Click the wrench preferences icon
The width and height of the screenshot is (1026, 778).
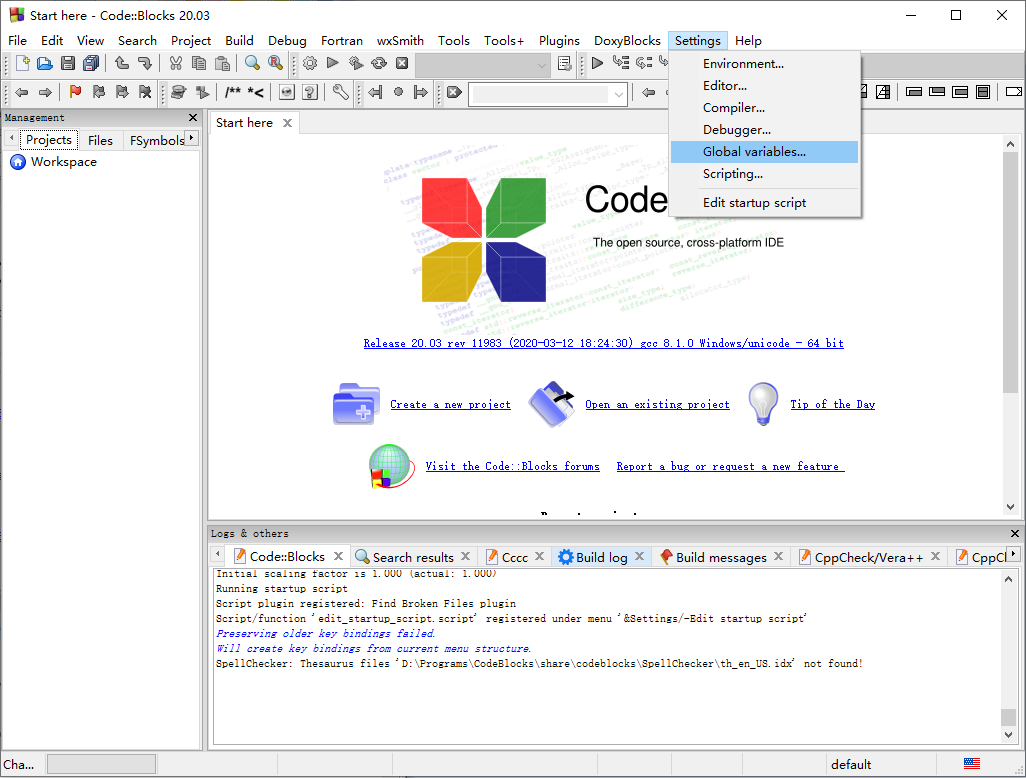(x=340, y=92)
